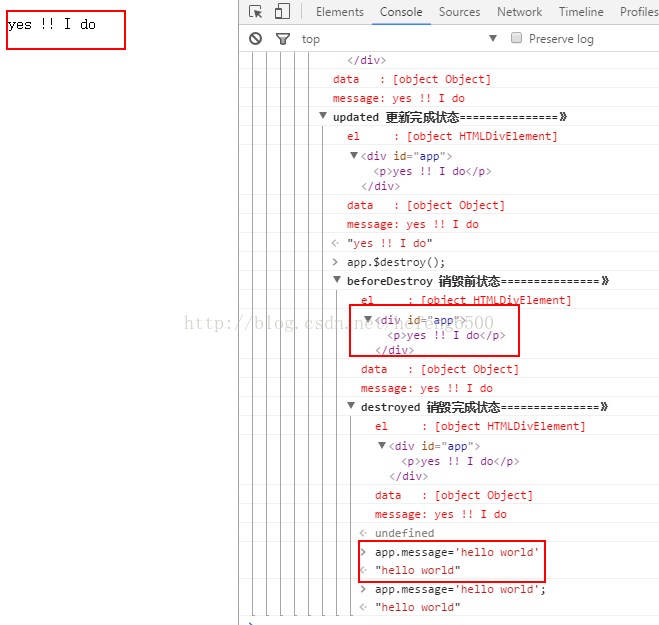This screenshot has height=625, width=659.
Task: Collapse div#app node under beforeDestroy group
Action: click(368, 319)
